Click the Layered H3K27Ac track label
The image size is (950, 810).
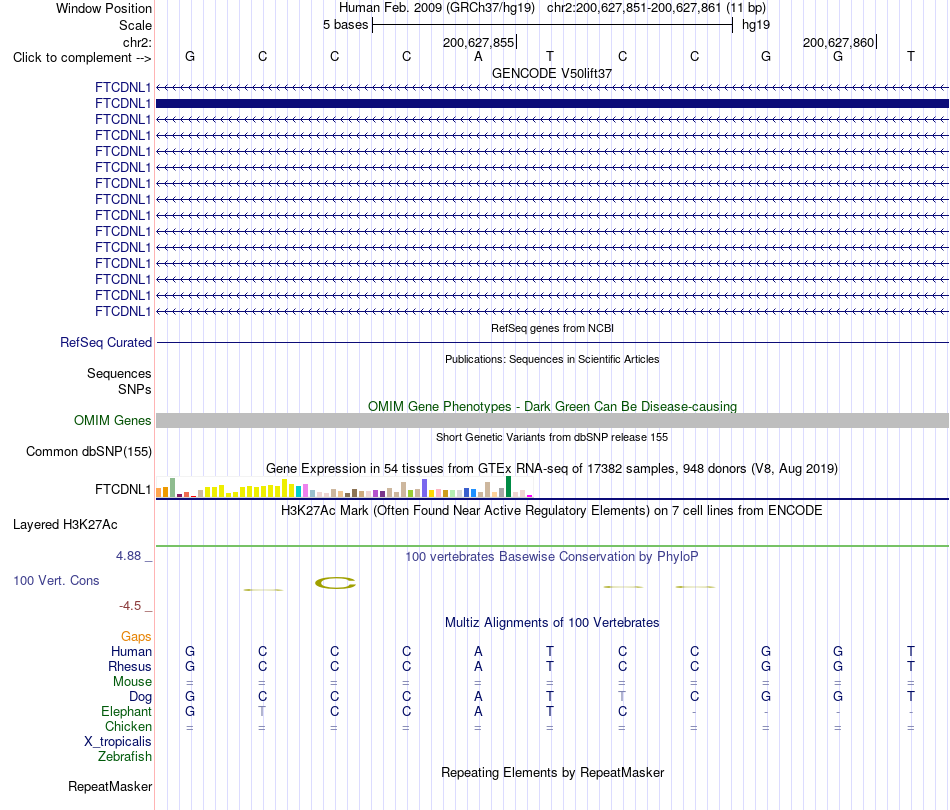pyautogui.click(x=65, y=525)
